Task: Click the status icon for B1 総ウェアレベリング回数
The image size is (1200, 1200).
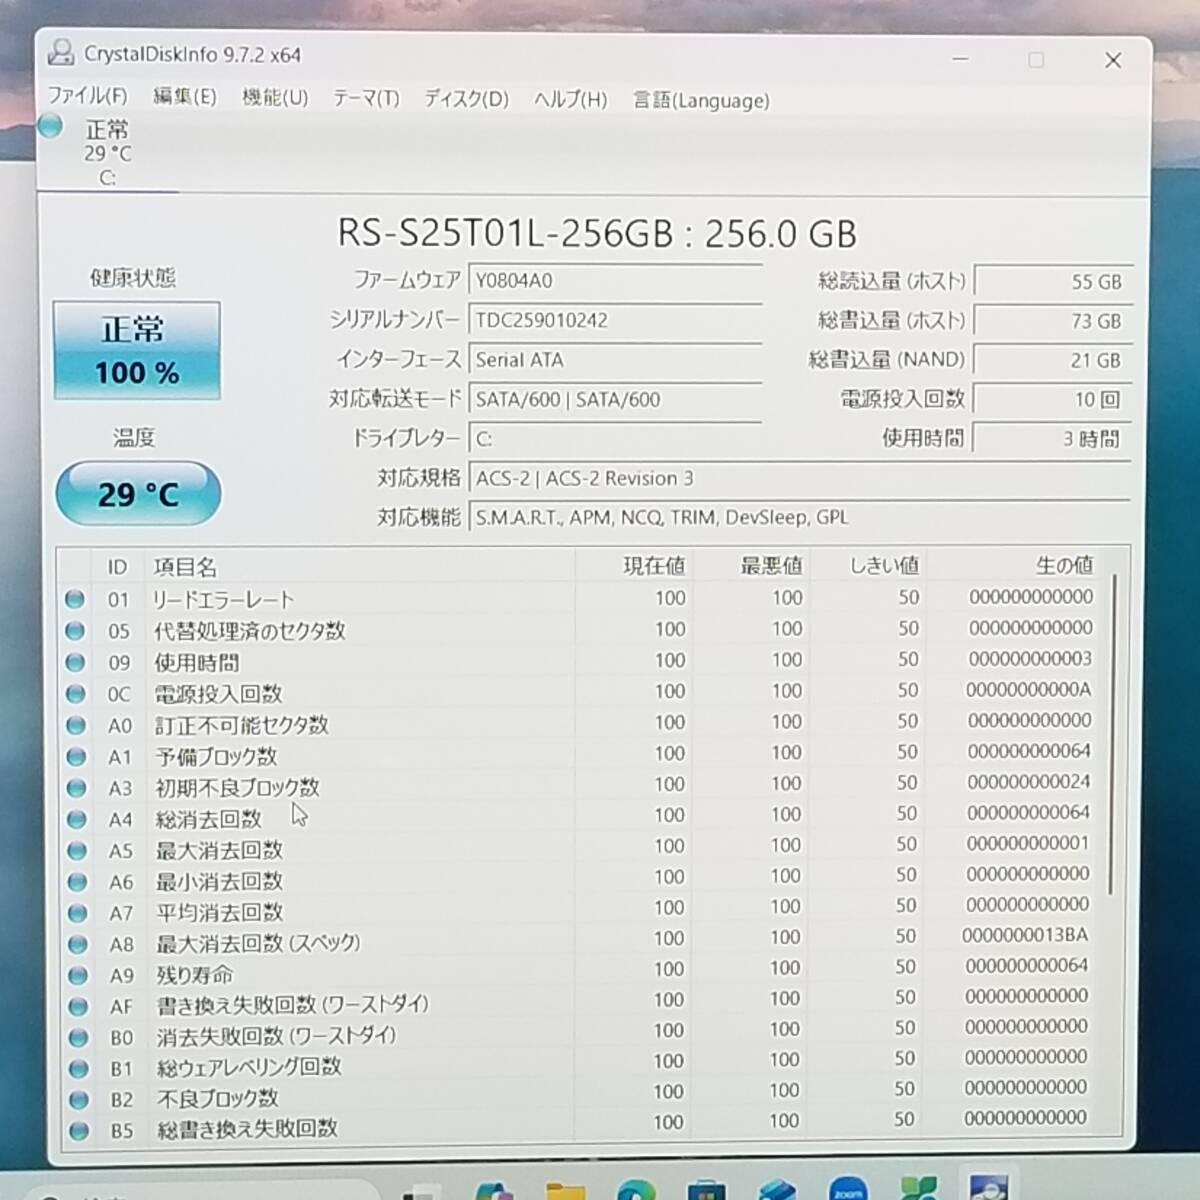Action: 77,1068
